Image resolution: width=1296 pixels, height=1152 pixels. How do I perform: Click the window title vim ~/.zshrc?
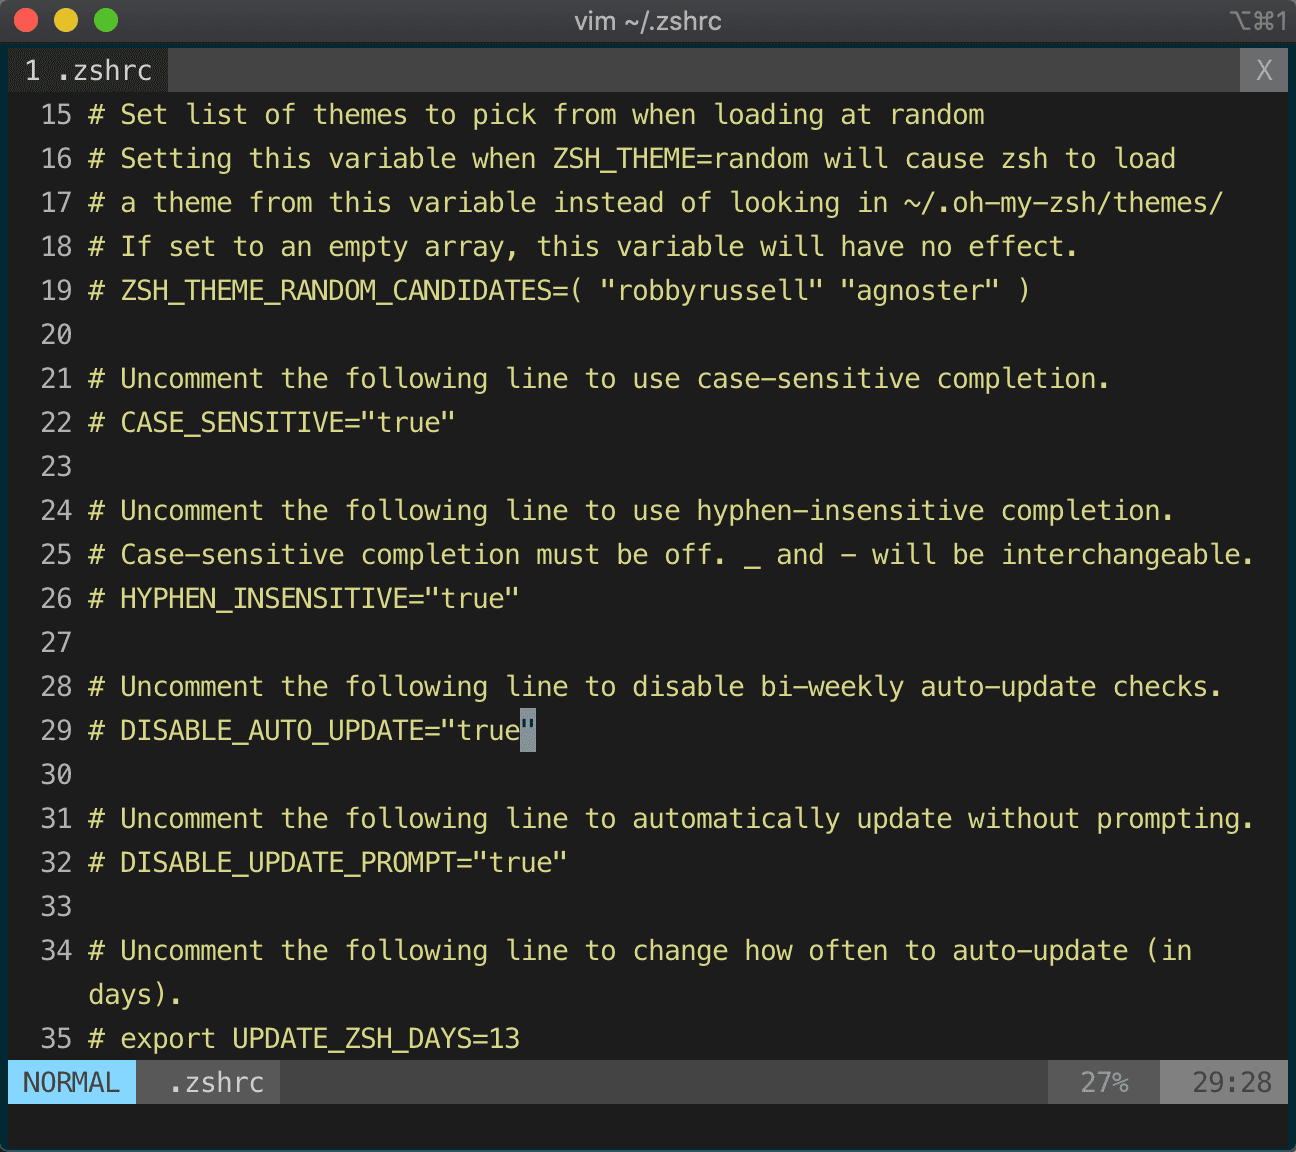[648, 21]
